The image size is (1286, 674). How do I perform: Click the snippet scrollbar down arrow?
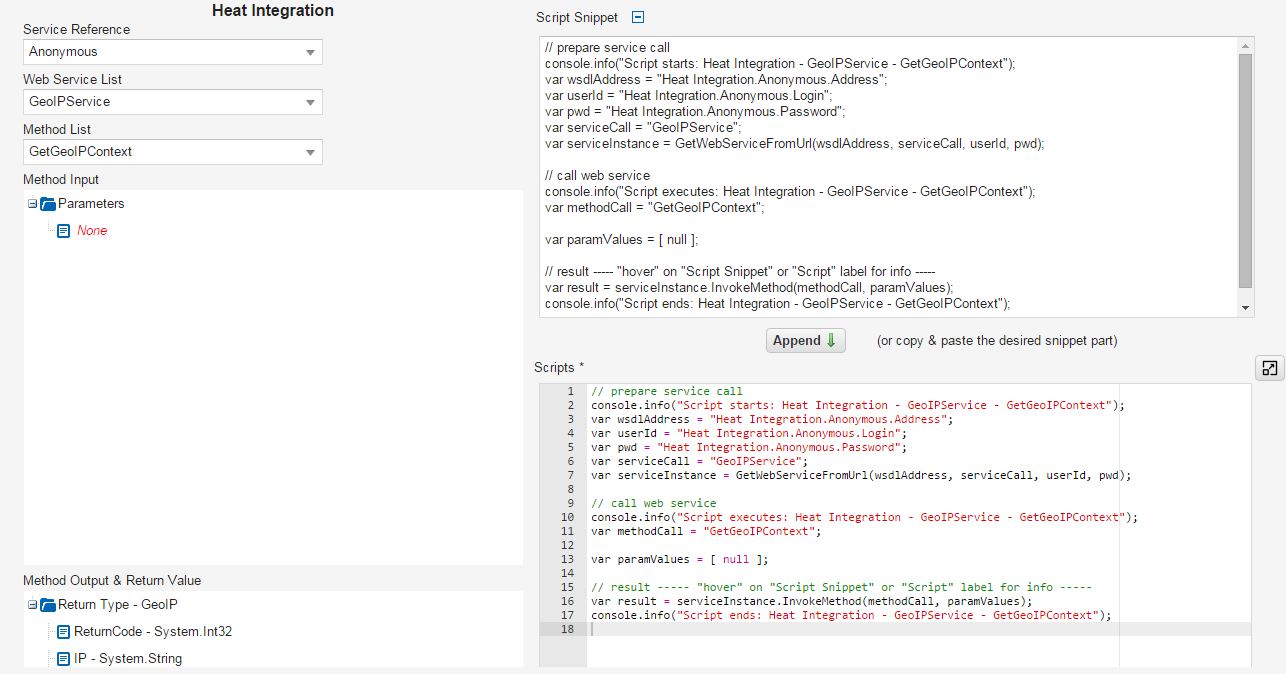pyautogui.click(x=1245, y=308)
